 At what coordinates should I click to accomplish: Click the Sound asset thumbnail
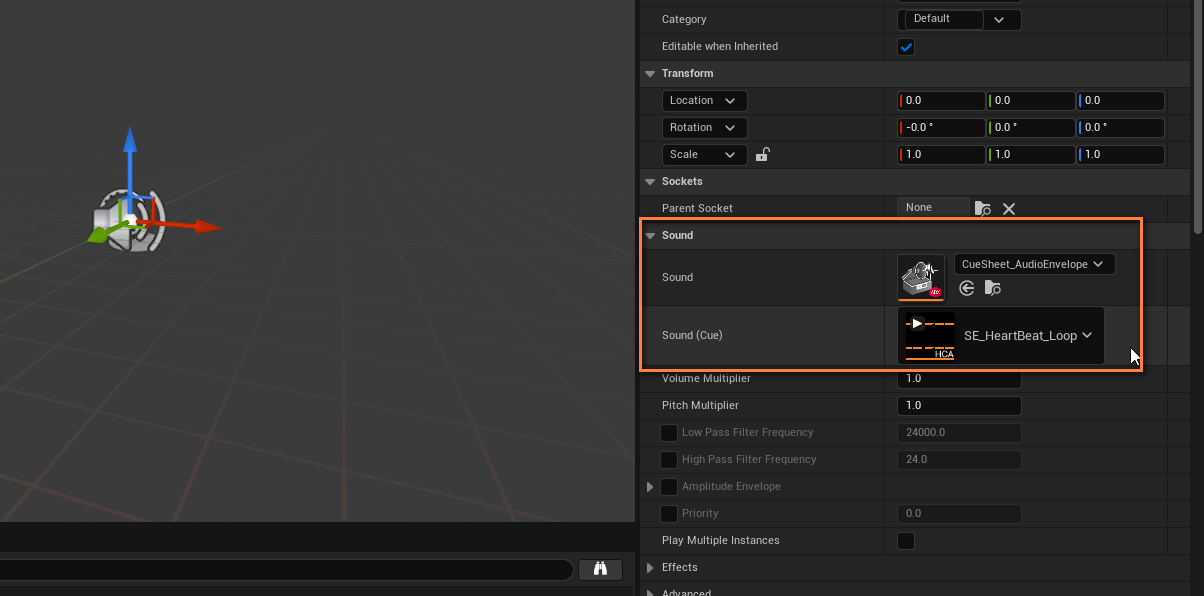click(921, 278)
